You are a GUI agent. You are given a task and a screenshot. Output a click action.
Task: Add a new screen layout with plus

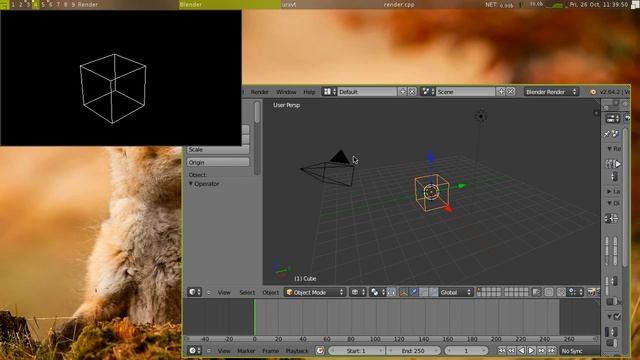403,92
